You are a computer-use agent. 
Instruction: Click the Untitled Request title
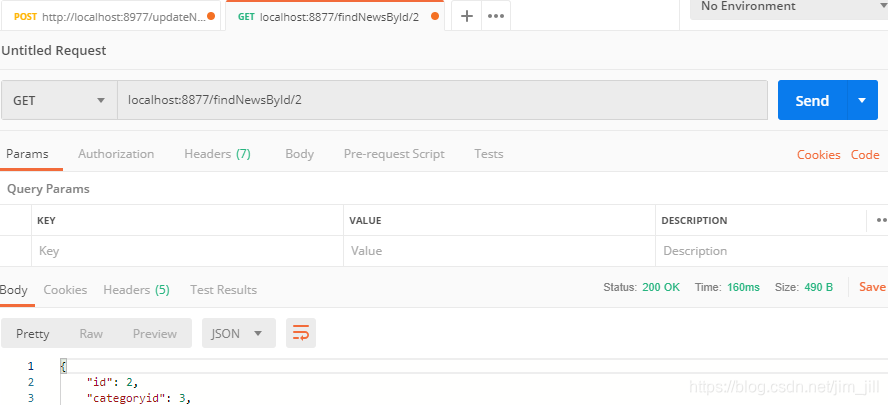[x=54, y=50]
